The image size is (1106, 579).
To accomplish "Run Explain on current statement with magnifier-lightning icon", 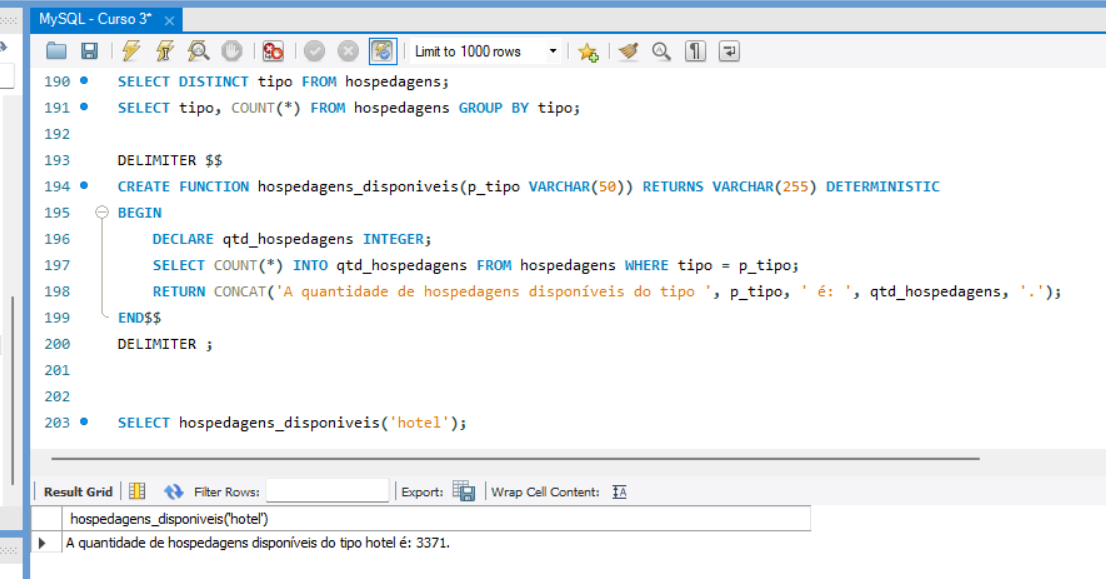I will coord(198,51).
